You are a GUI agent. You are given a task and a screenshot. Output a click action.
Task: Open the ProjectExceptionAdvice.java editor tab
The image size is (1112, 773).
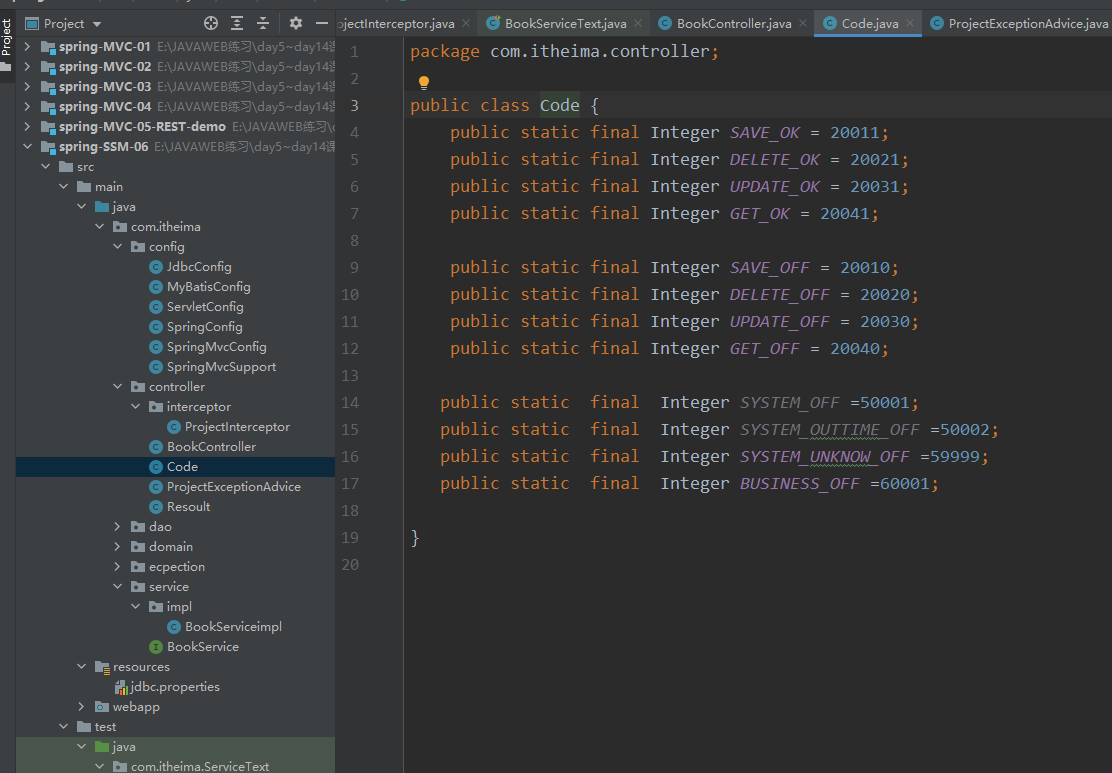[1027, 23]
